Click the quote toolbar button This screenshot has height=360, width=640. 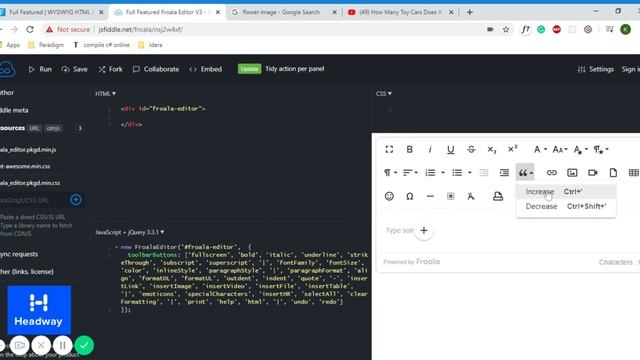tap(525, 173)
